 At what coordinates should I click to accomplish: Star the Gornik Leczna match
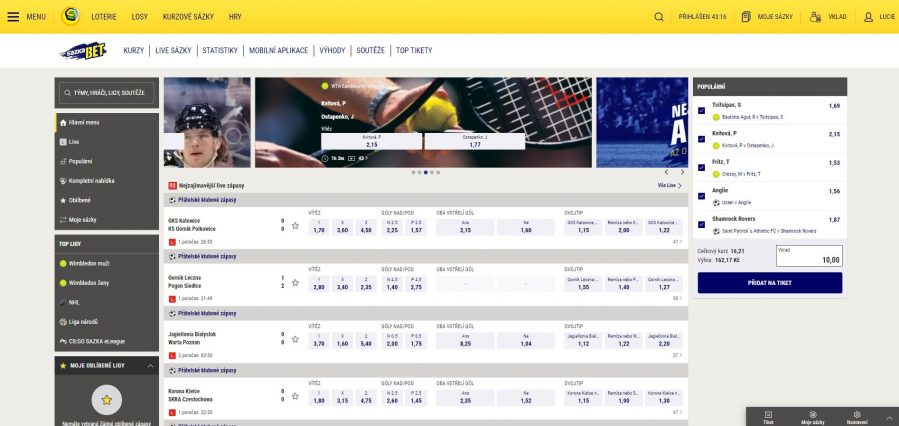pyautogui.click(x=295, y=284)
